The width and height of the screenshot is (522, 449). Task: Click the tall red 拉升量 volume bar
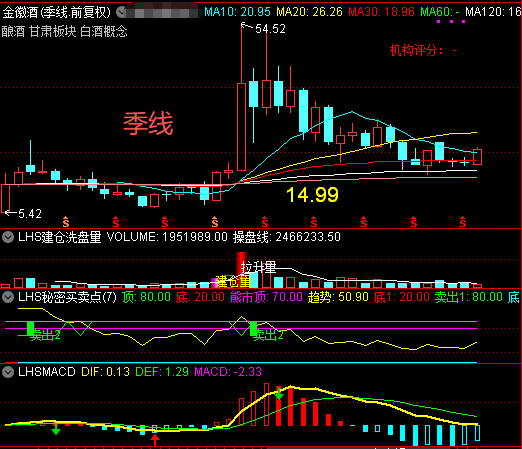[241, 270]
